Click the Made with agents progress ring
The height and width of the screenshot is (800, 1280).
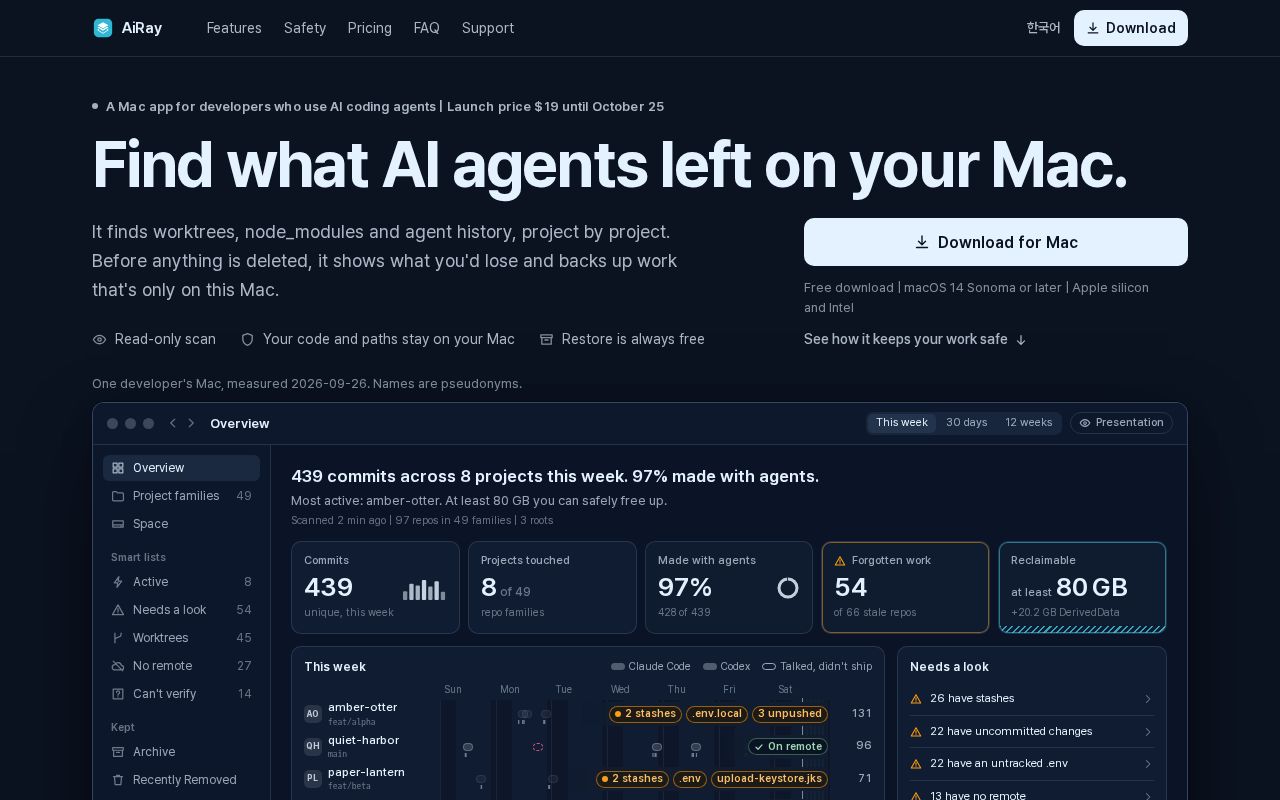tap(788, 588)
